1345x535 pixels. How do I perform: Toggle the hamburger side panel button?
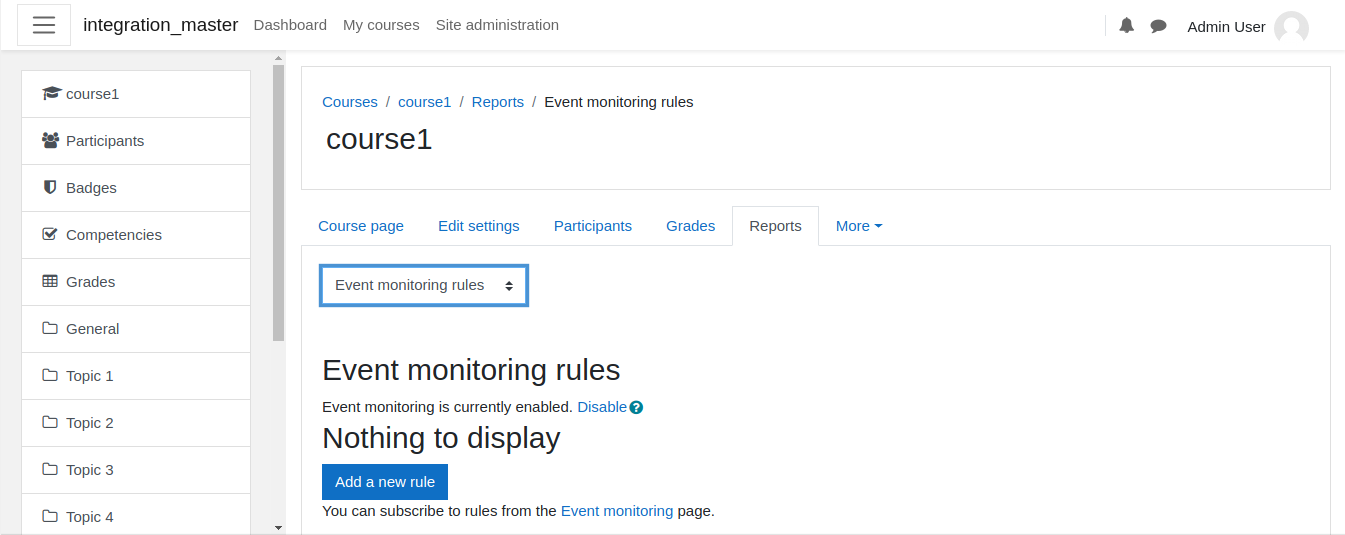tap(44, 25)
